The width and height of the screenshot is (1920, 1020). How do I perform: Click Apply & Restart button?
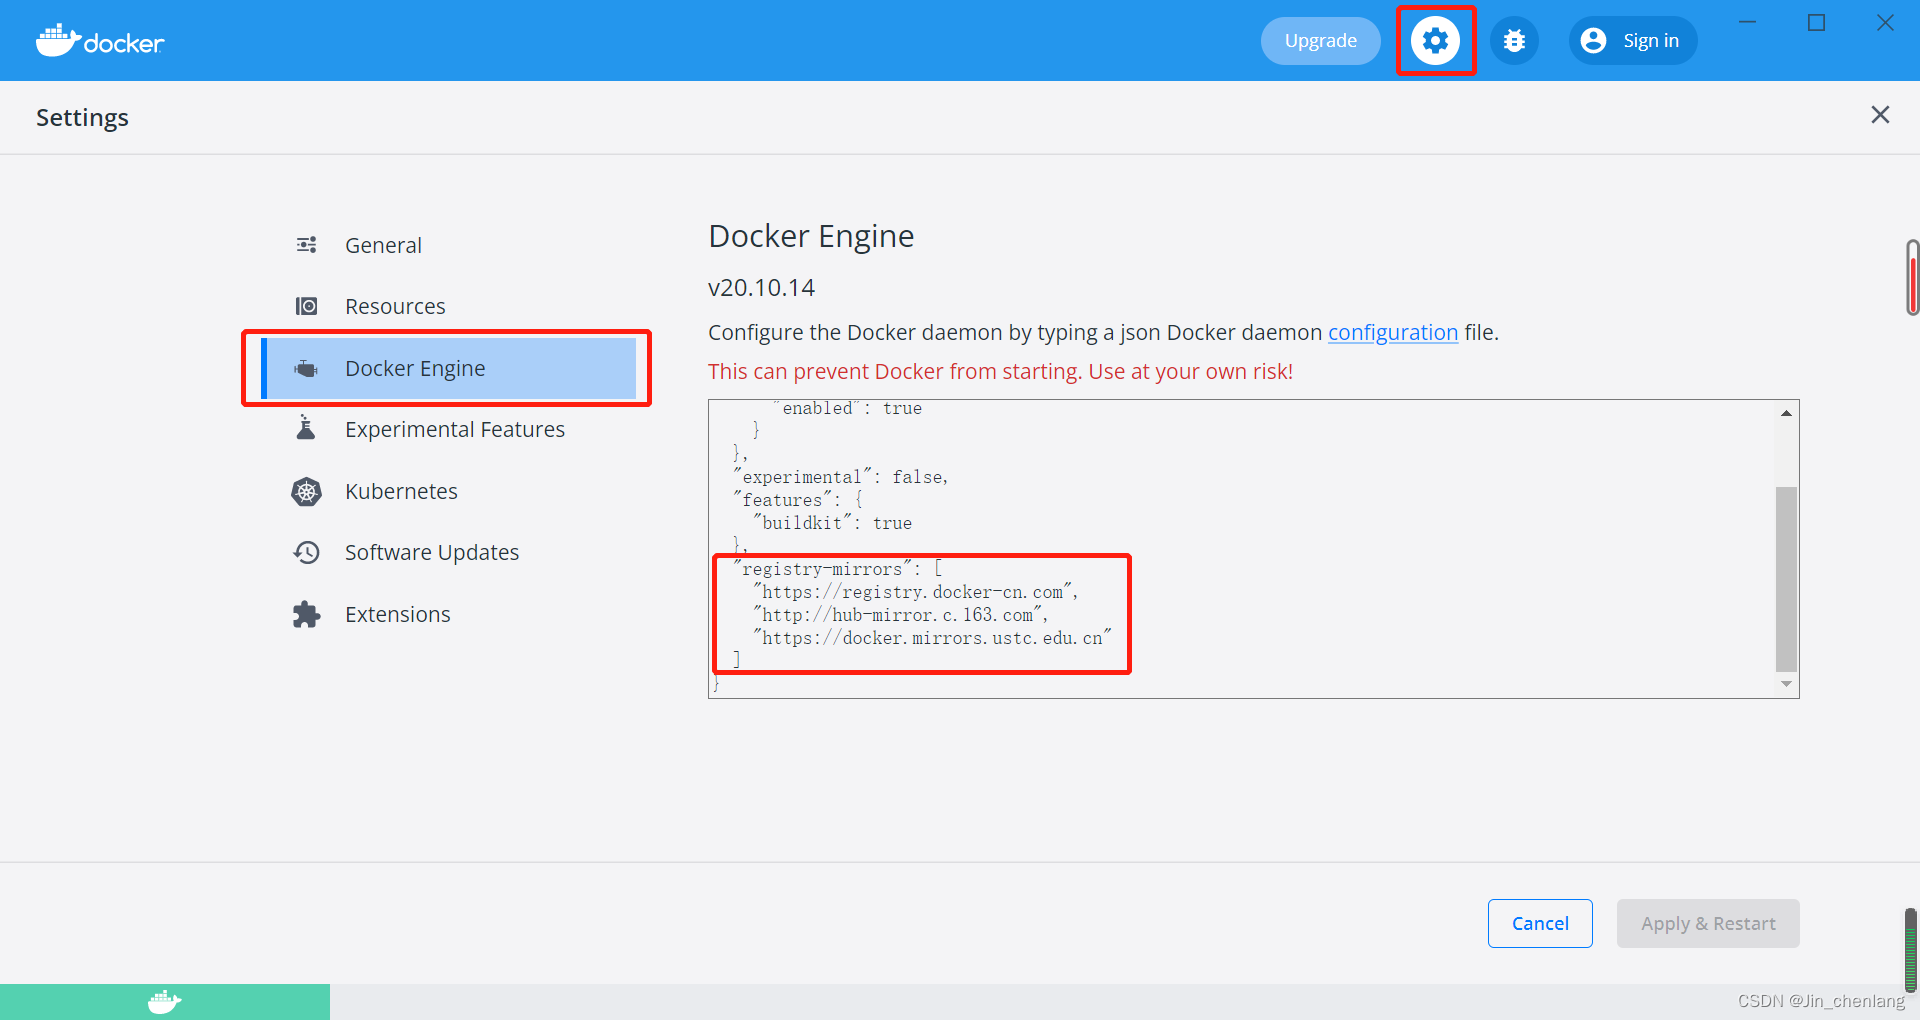pyautogui.click(x=1708, y=923)
